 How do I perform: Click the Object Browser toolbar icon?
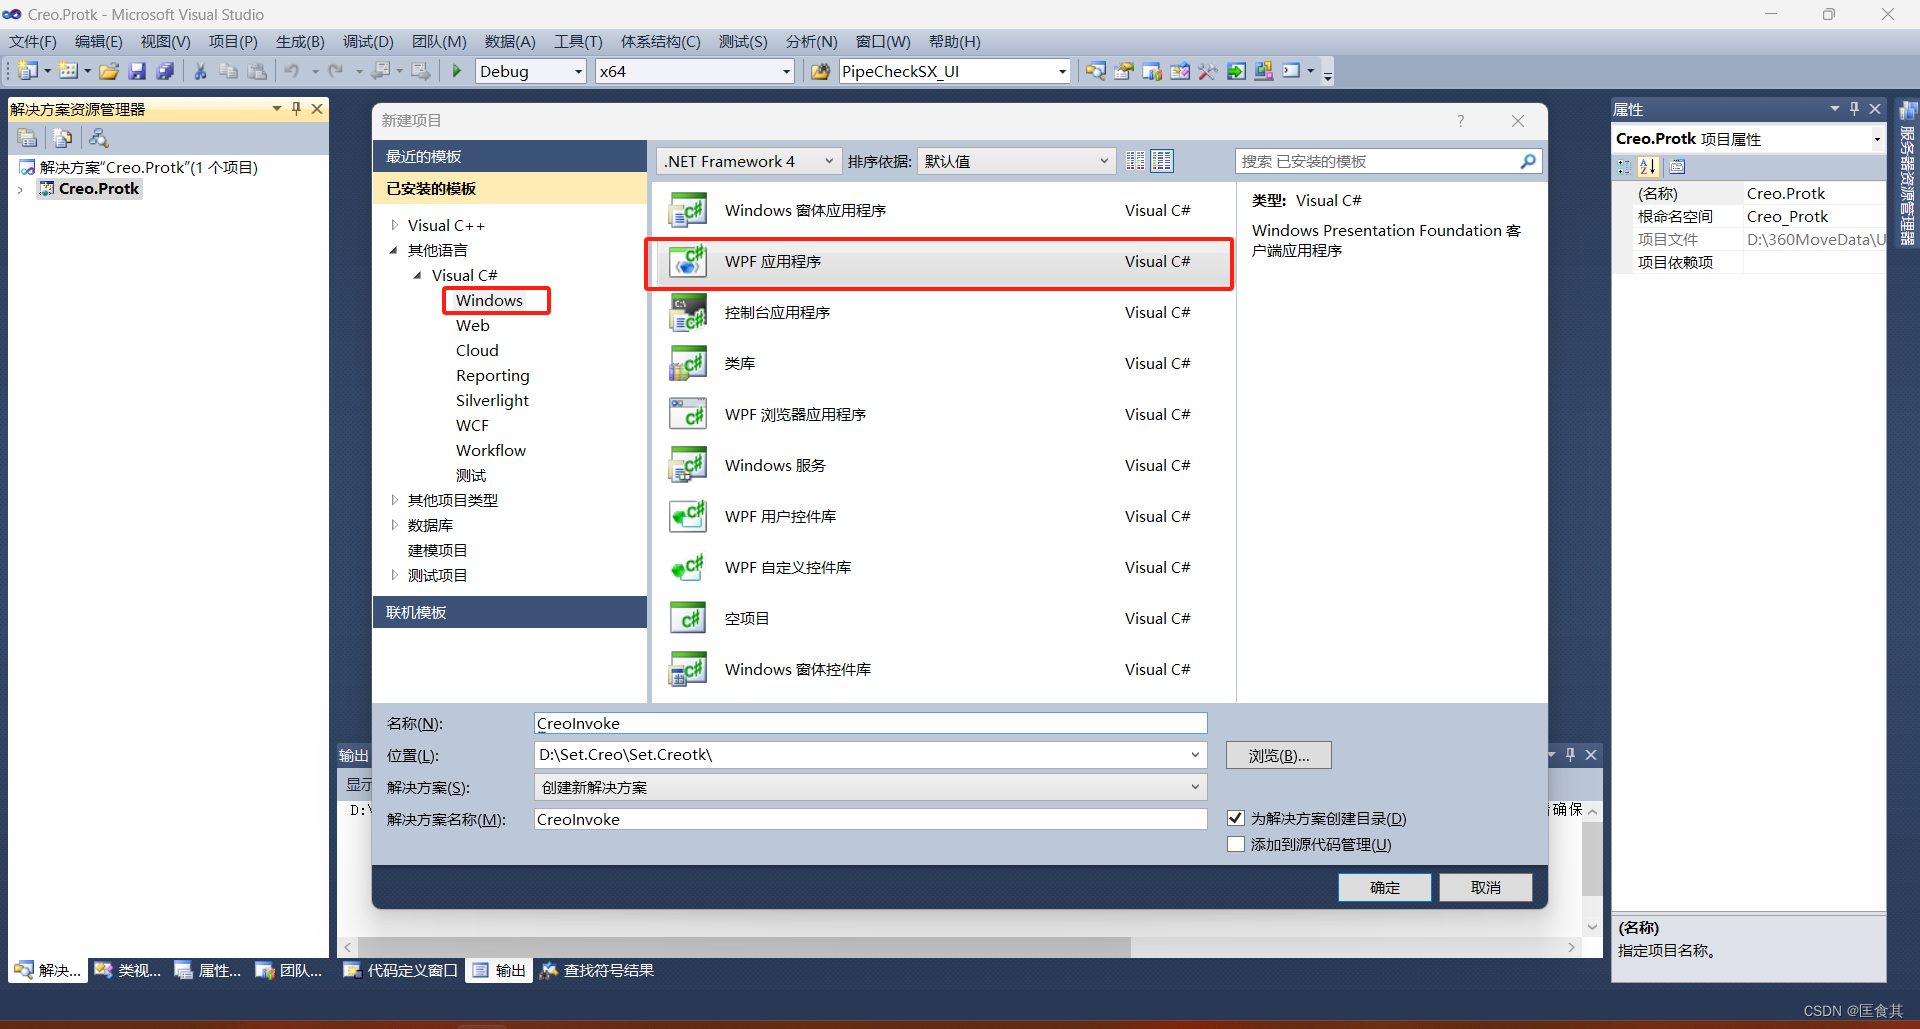[1180, 71]
